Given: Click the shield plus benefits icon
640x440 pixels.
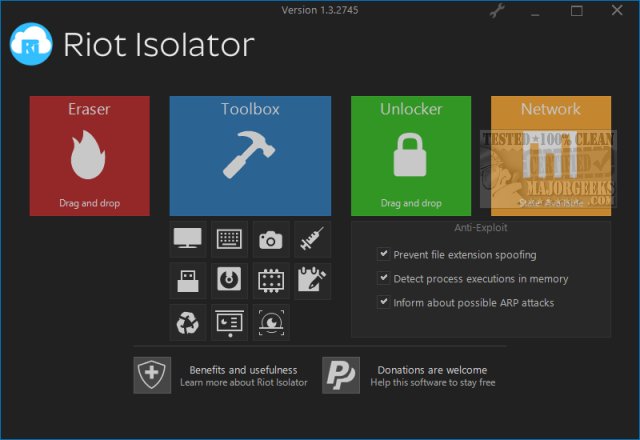Looking at the screenshot, I should (152, 375).
